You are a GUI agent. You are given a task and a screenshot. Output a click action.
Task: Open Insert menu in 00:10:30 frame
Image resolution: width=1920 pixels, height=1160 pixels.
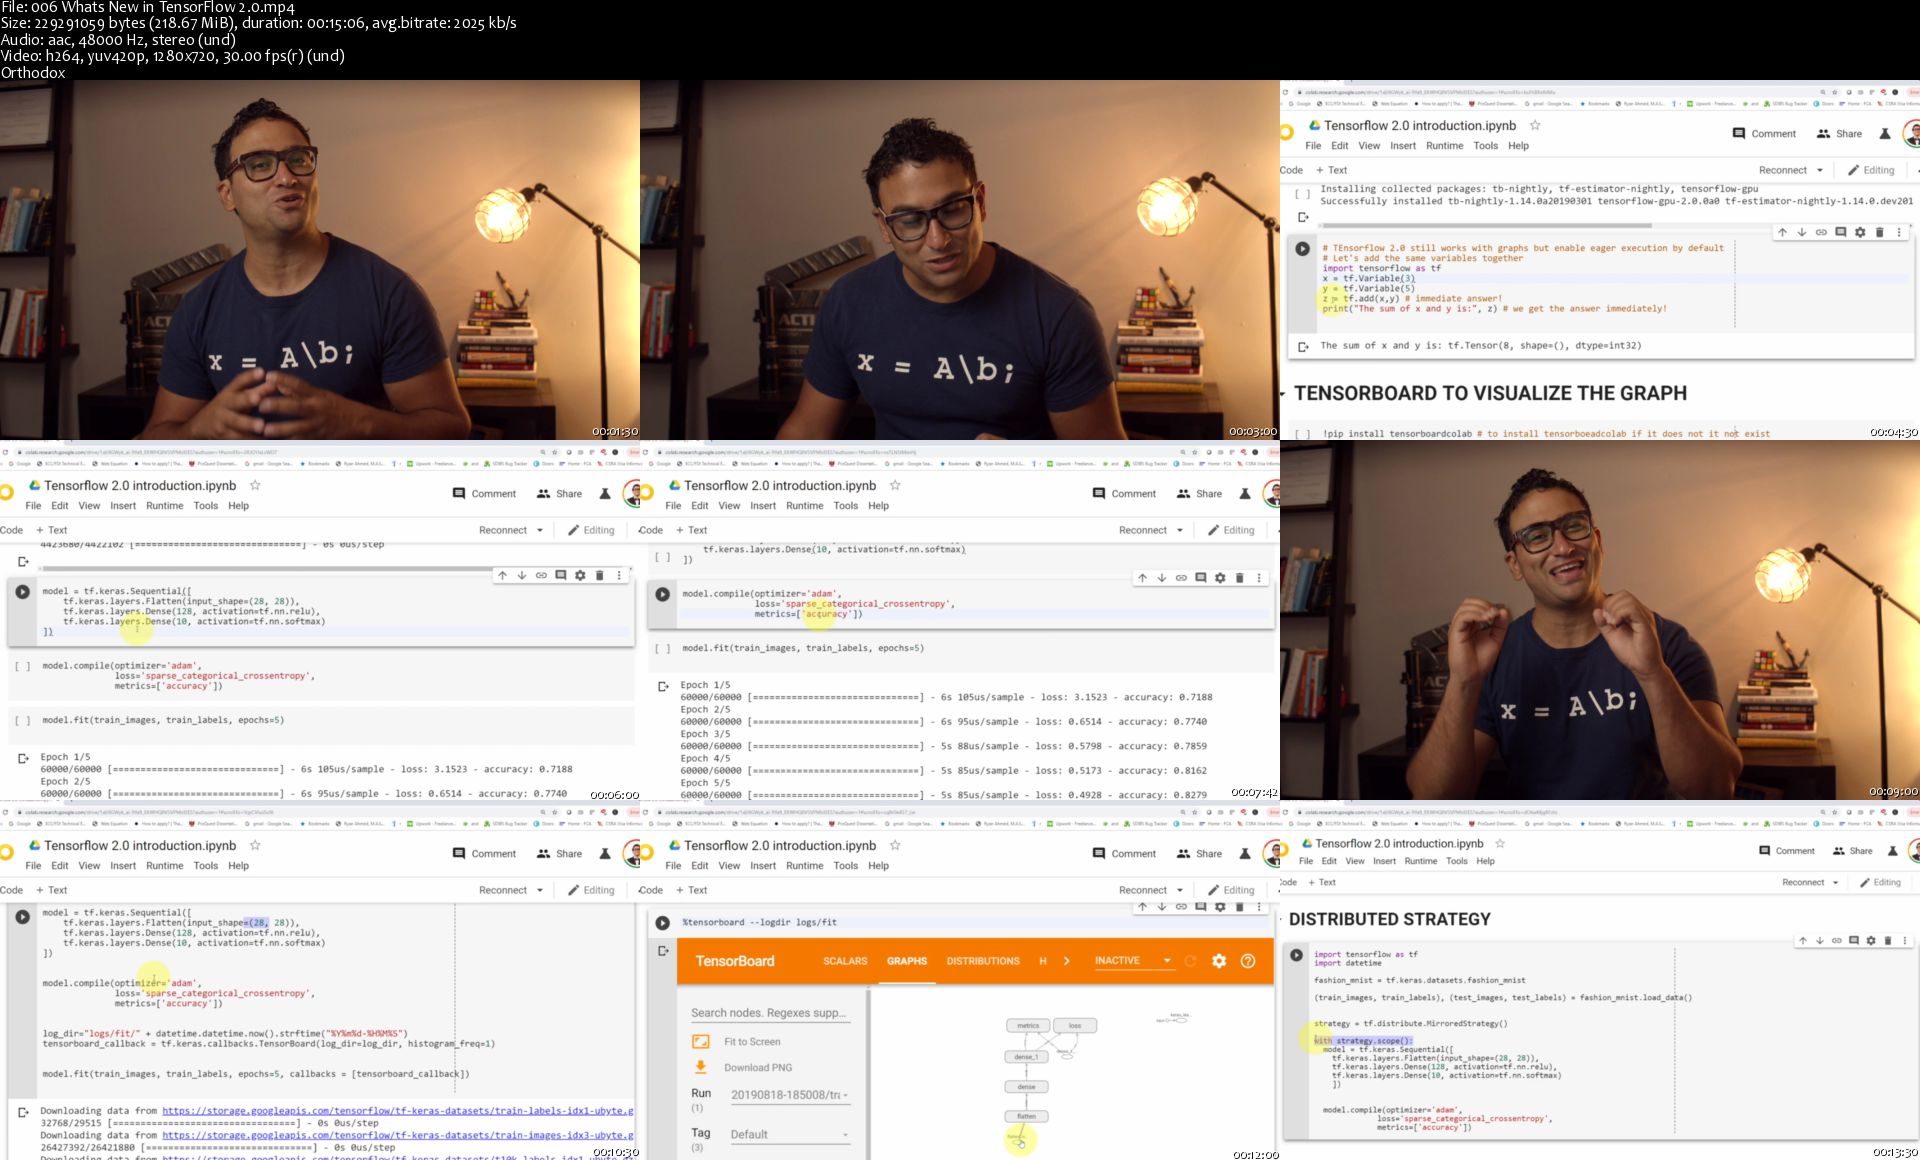coord(123,866)
